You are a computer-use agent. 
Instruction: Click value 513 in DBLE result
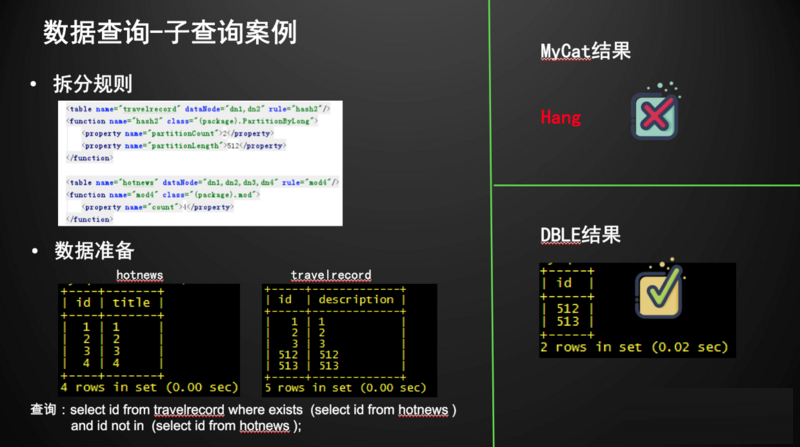568,321
